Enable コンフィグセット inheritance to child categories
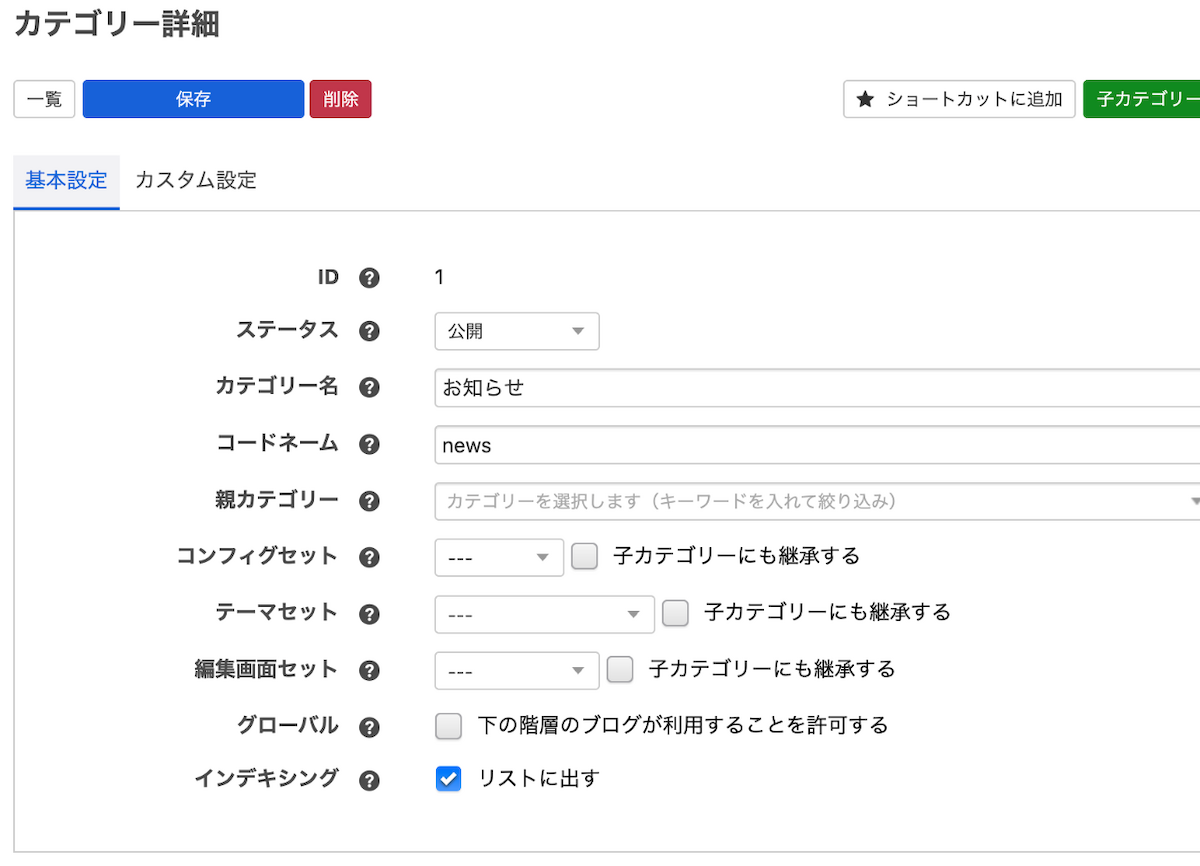The height and width of the screenshot is (866, 1200). (x=585, y=556)
